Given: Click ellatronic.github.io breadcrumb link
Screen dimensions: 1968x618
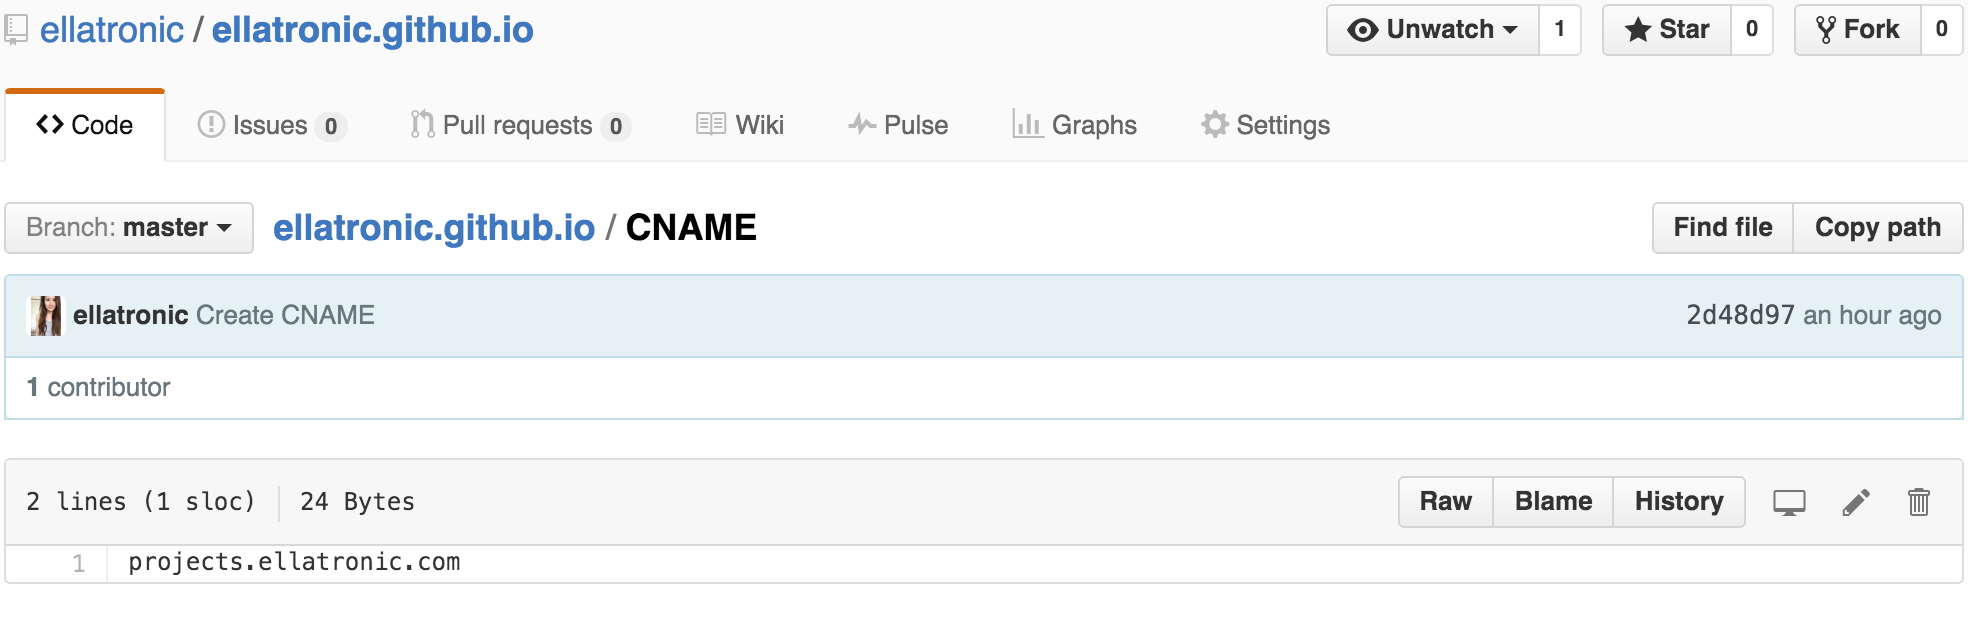Looking at the screenshot, I should click(x=434, y=228).
